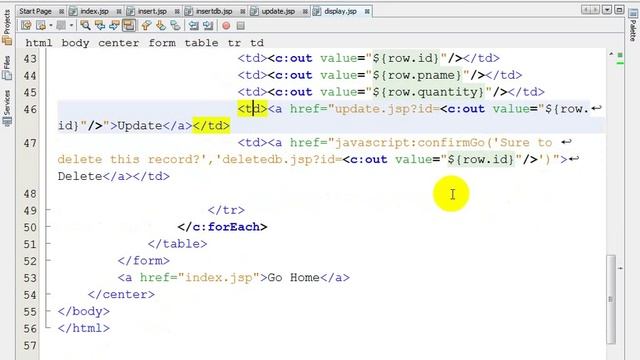Click the Back navigation icon
Screen dimensions: 640x360
coord(41,26)
